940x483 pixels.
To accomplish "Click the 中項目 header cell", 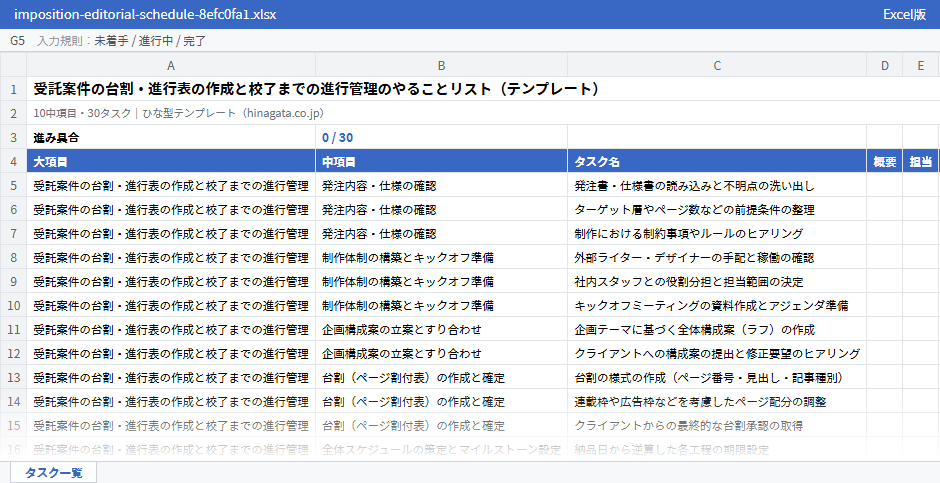I will (x=441, y=161).
